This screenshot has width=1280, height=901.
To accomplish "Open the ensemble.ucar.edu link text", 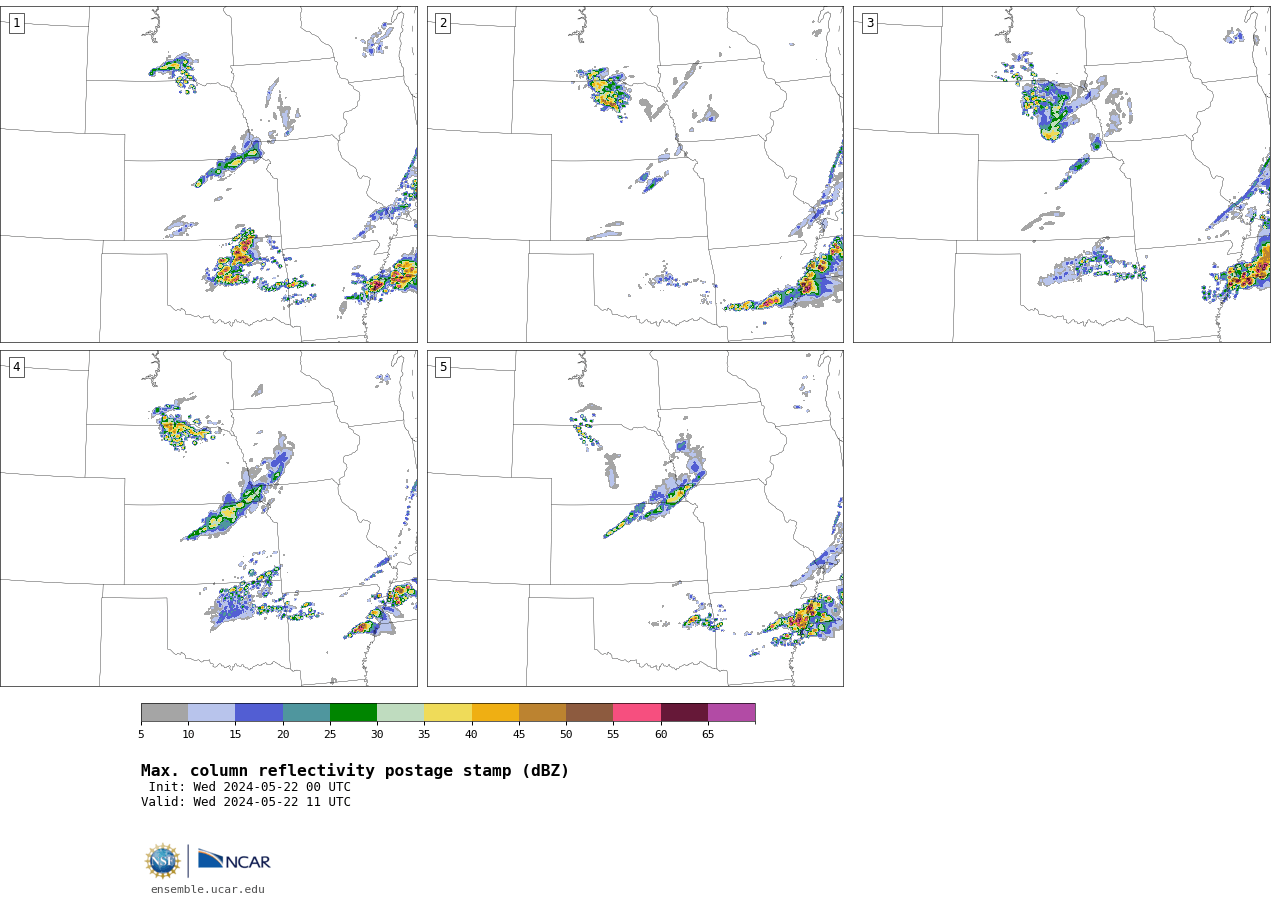I will pos(208,889).
